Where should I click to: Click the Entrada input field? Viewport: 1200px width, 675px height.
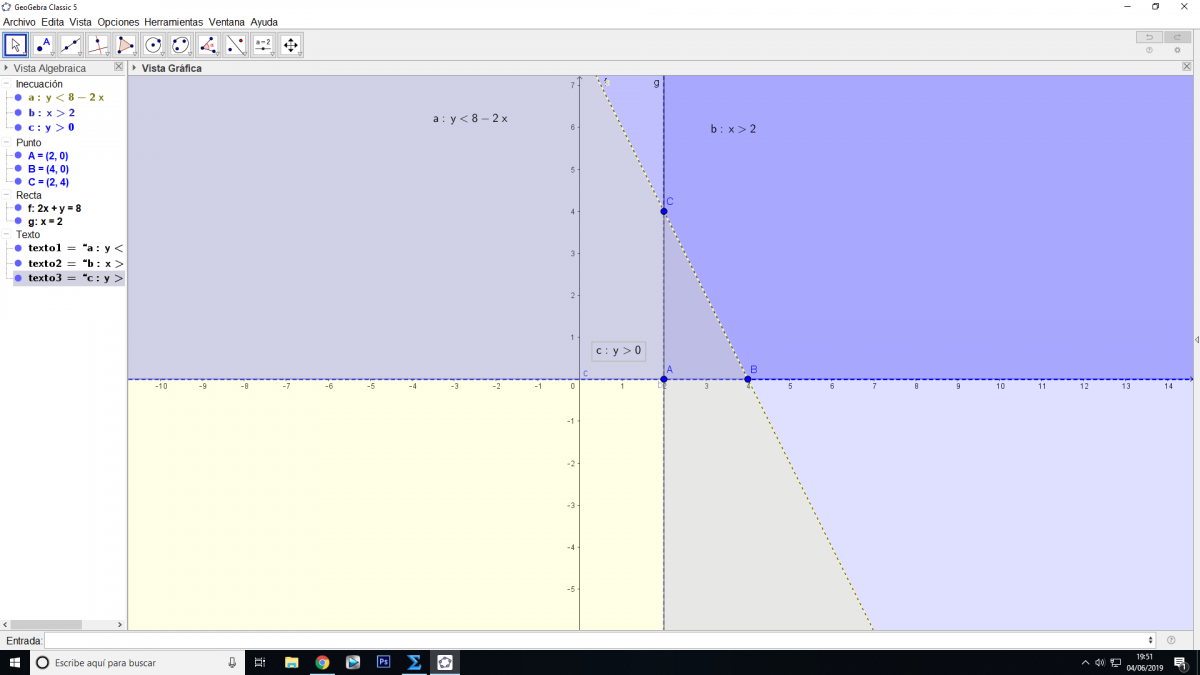[598, 640]
